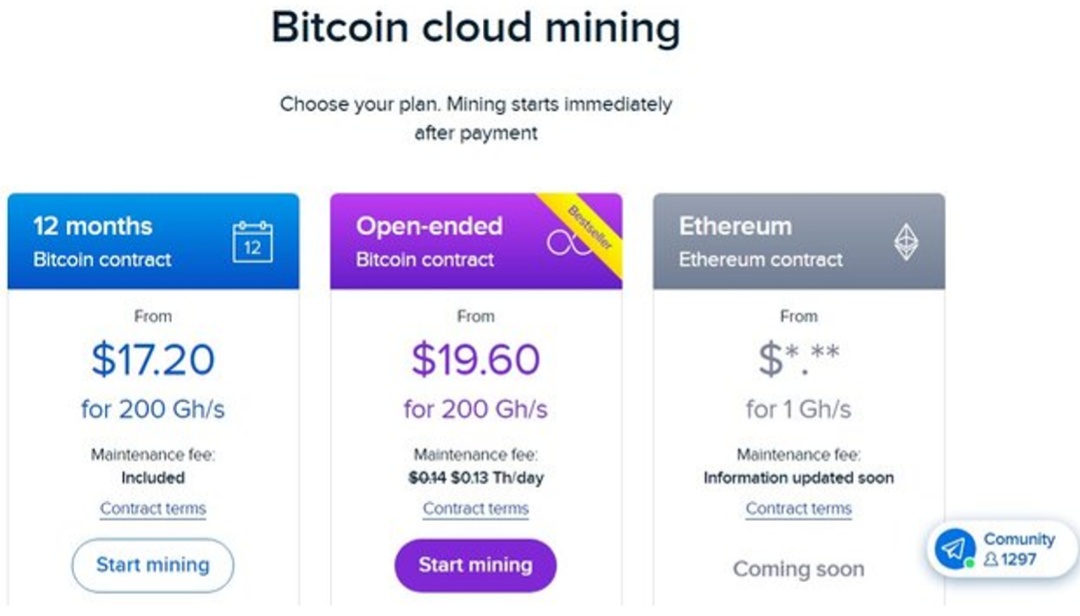1080x616 pixels.
Task: Click the $17.20 price
Action: click(153, 359)
